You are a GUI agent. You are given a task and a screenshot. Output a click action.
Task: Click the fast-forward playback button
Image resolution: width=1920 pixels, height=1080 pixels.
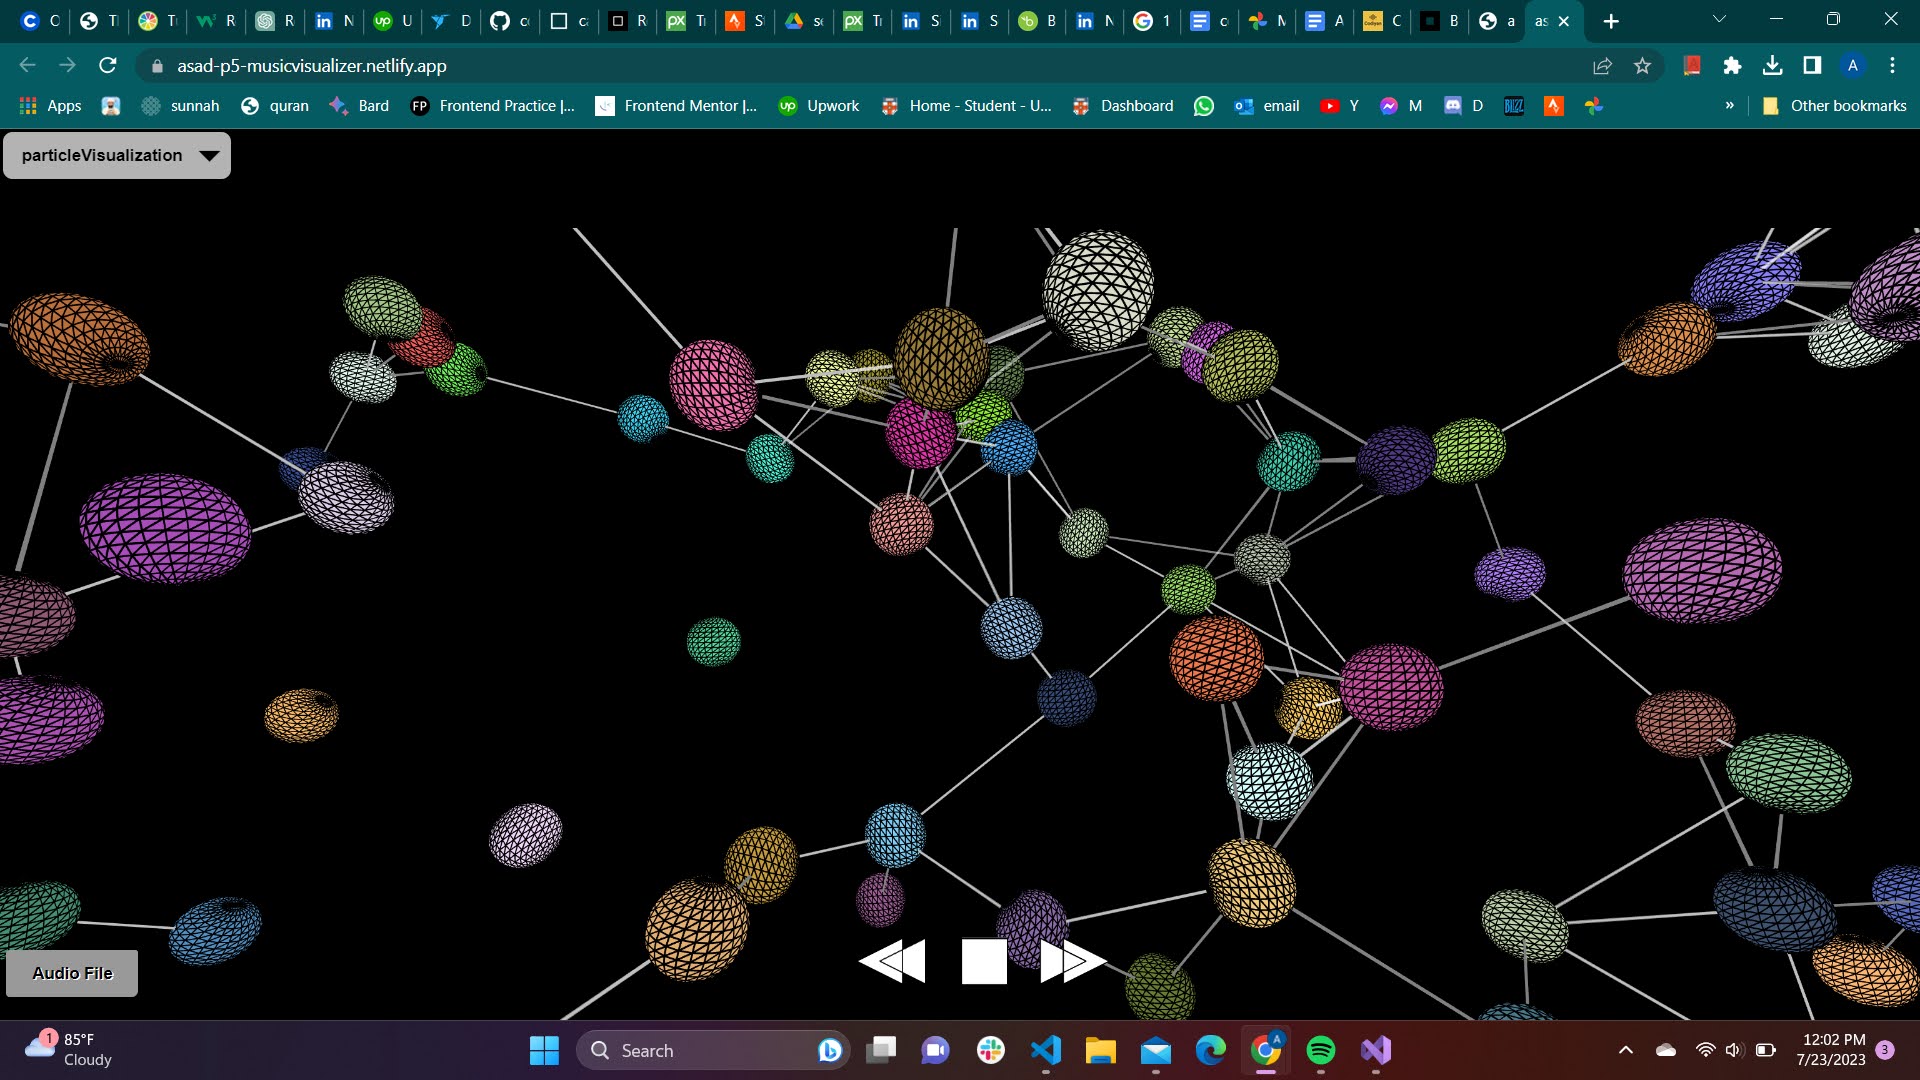pyautogui.click(x=1073, y=961)
